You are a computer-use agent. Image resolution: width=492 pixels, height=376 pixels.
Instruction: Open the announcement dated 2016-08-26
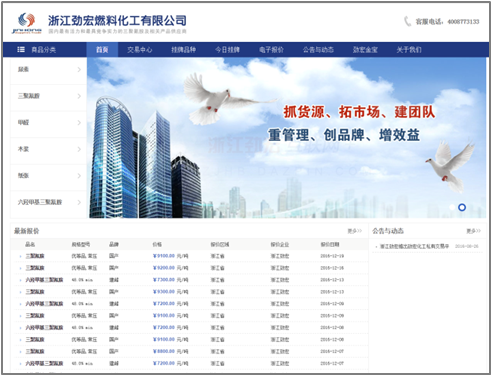[414, 246]
